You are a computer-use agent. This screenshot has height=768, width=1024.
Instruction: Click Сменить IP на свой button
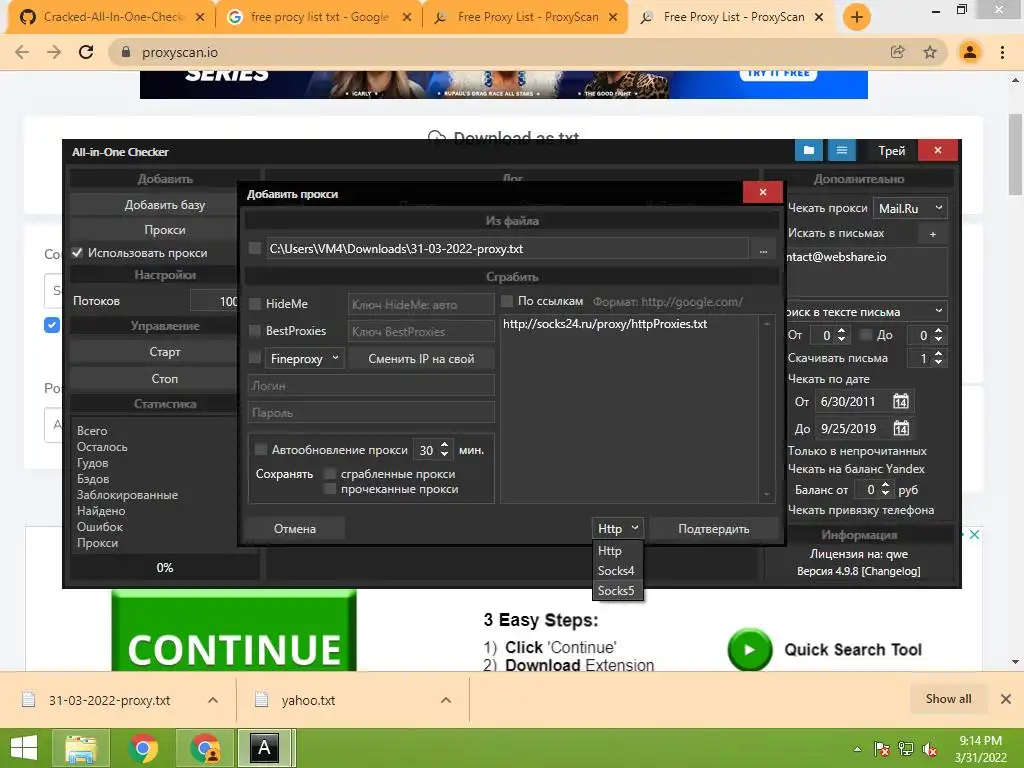(421, 359)
